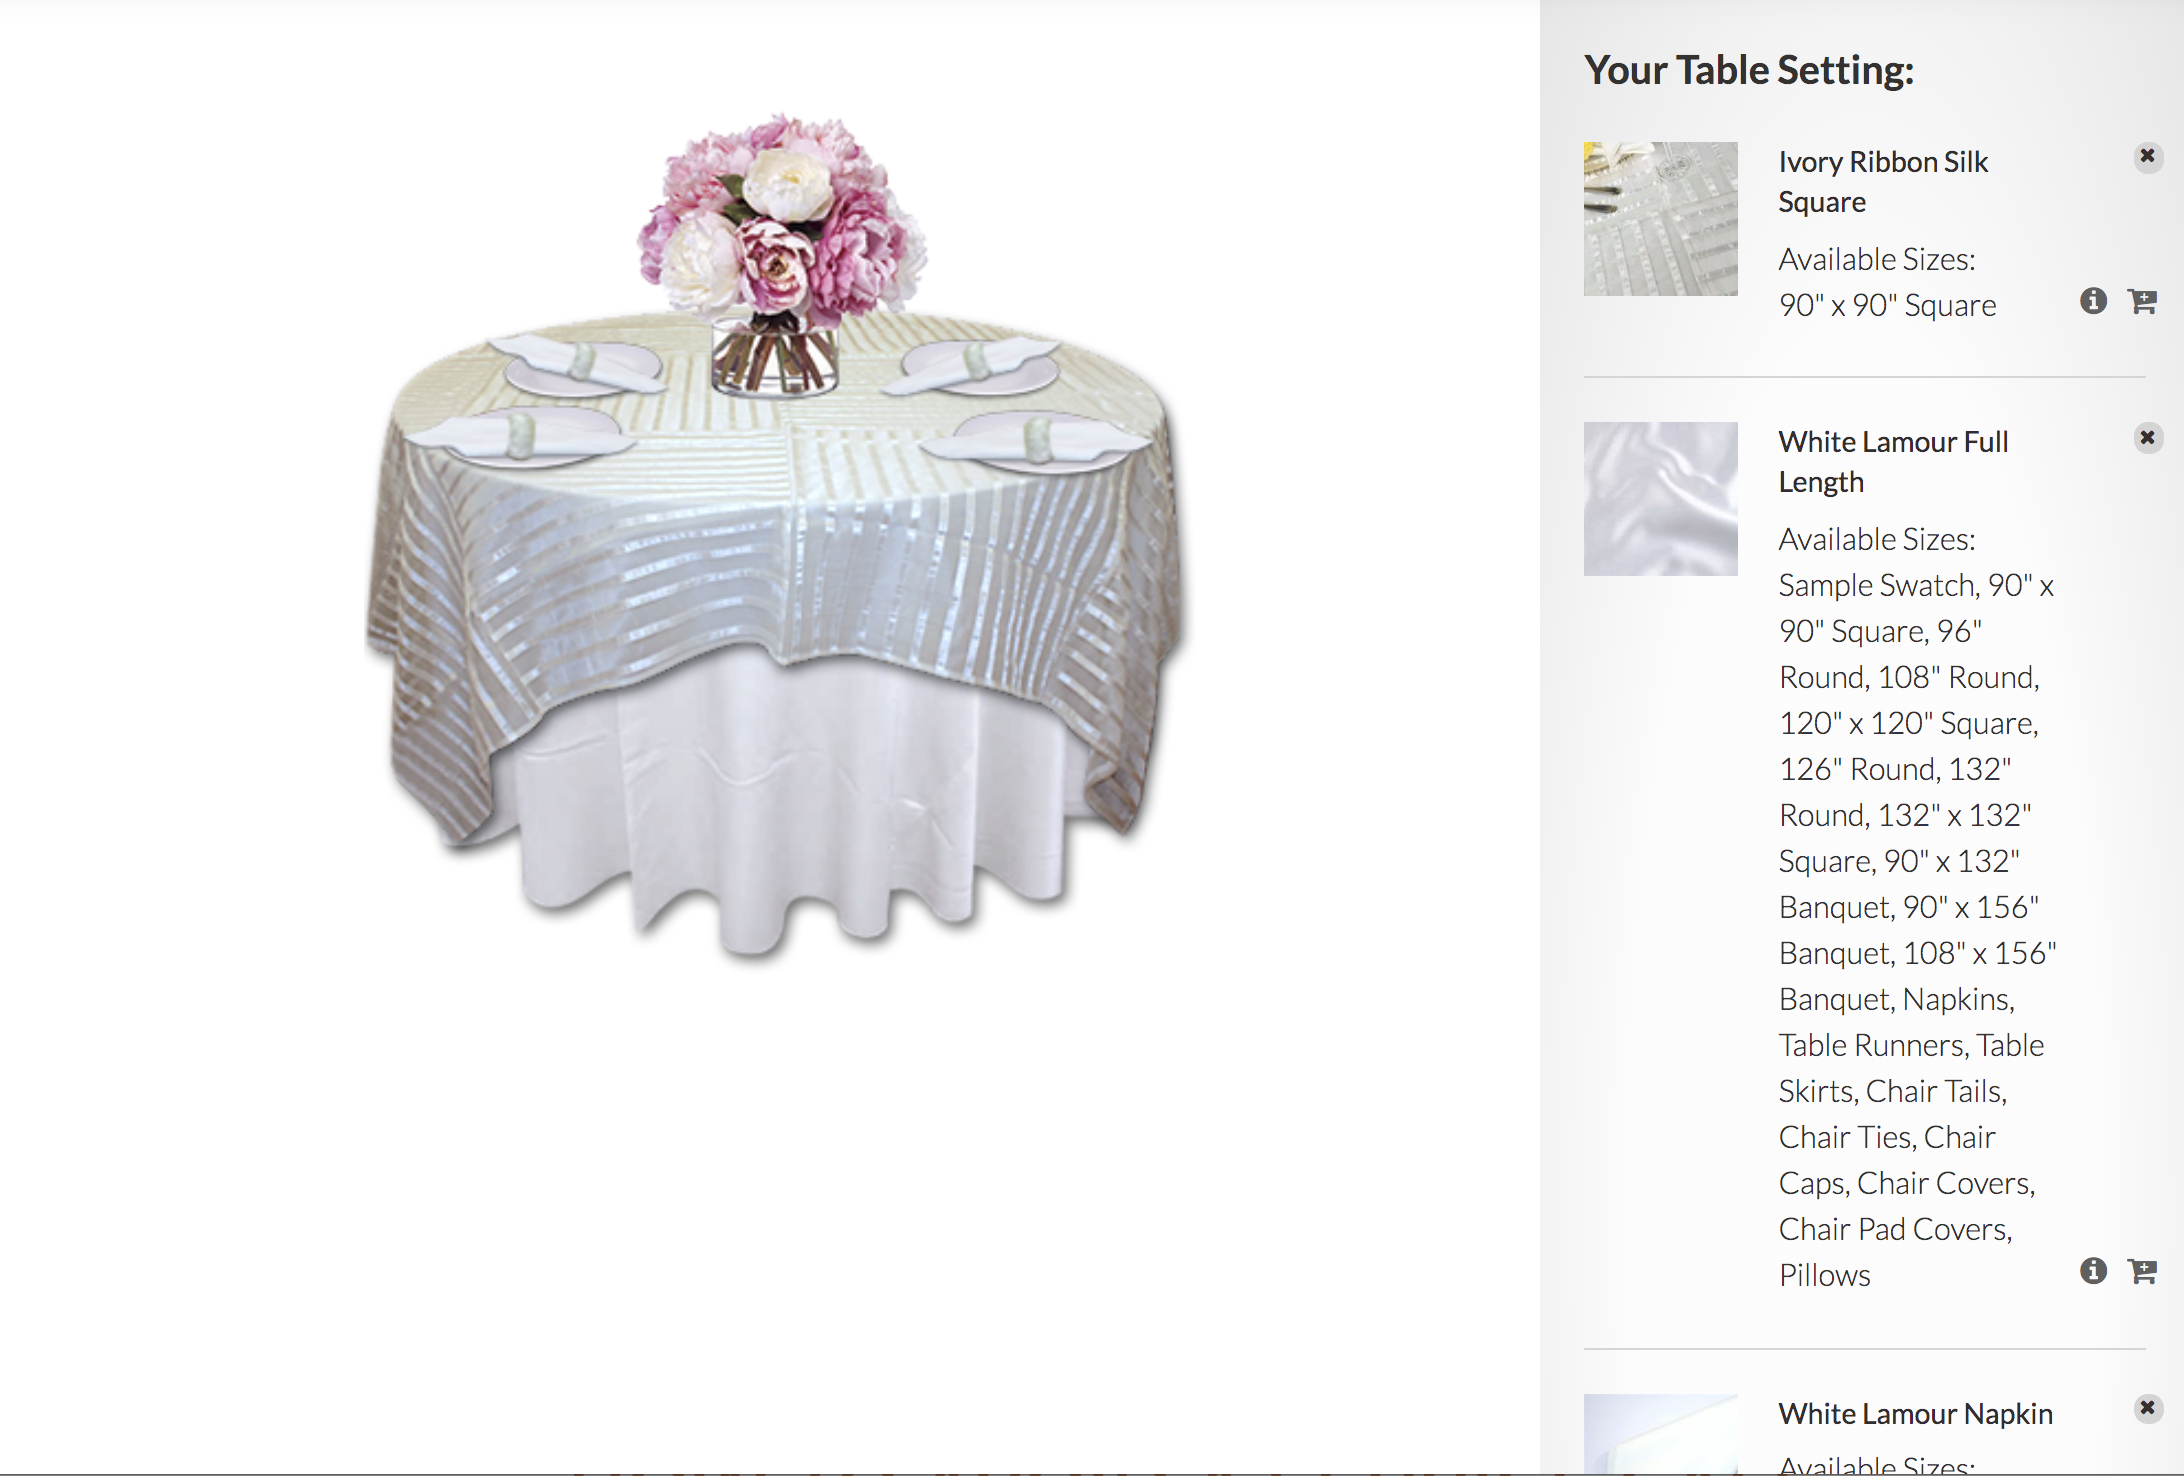Remove Ivory Ribbon Silk Square from table setting
Screen dimensions: 2184x1476
[x=2147, y=157]
